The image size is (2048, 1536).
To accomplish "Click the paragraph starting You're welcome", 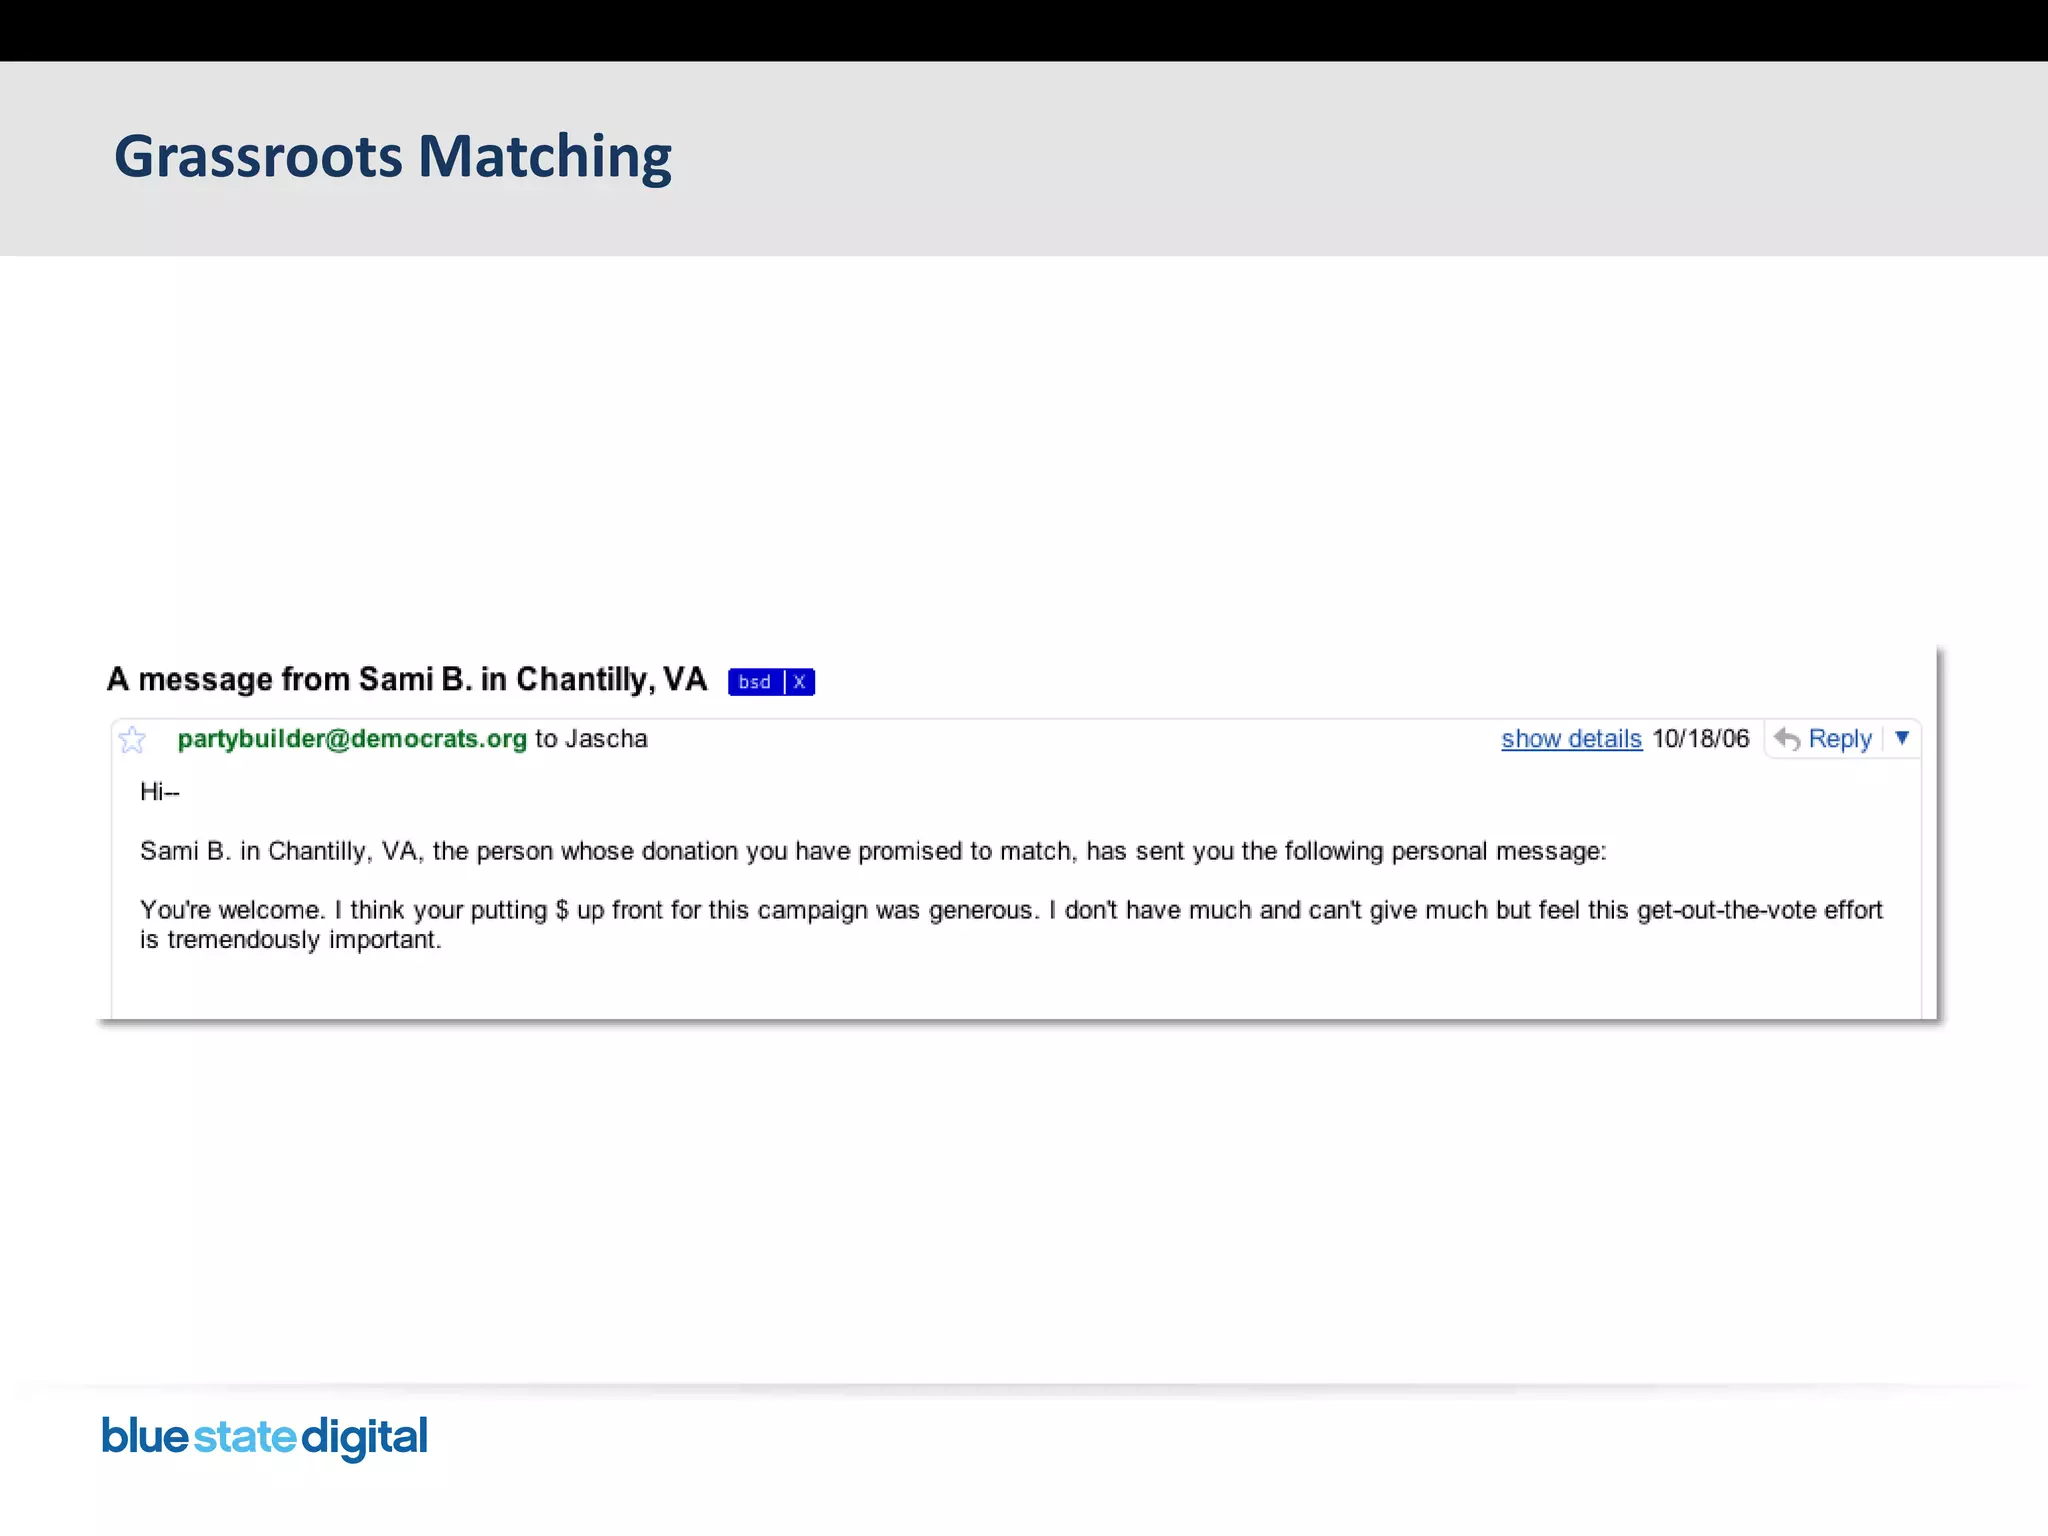I will click(1011, 924).
